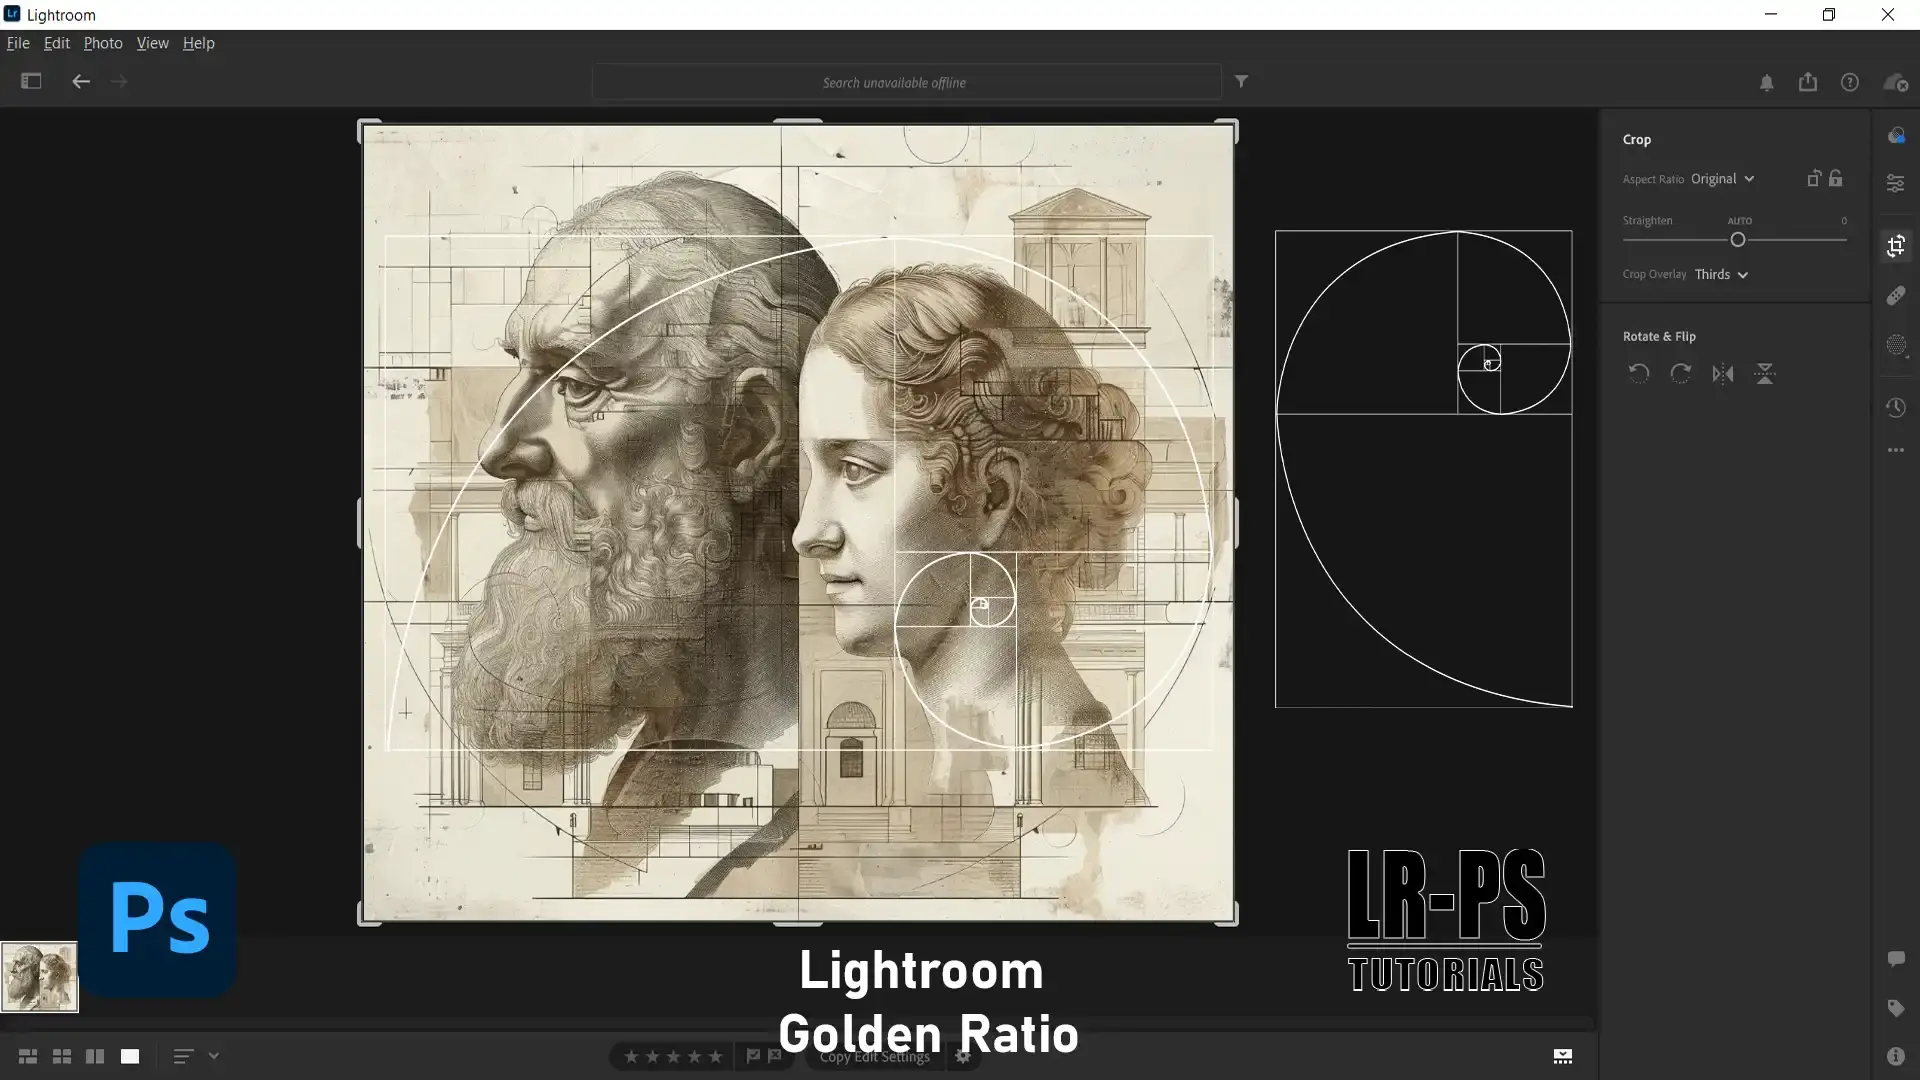1920x1080 pixels.
Task: Go back with the left arrow
Action: click(81, 81)
